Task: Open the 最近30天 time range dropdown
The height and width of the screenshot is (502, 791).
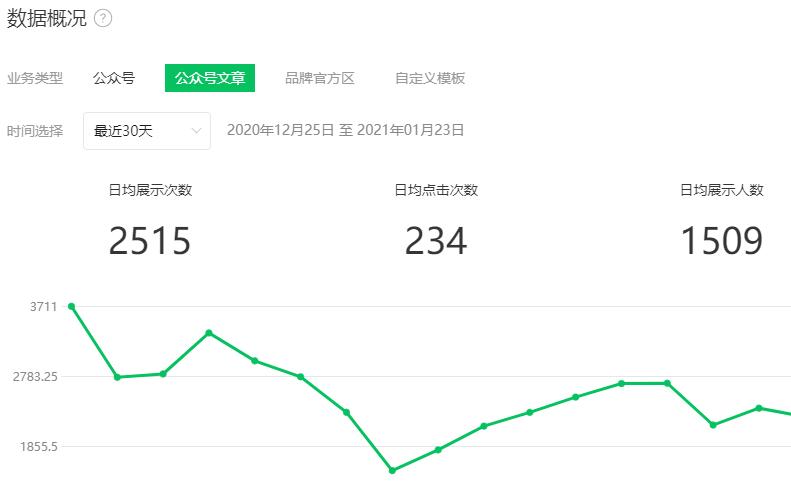Action: click(x=147, y=131)
